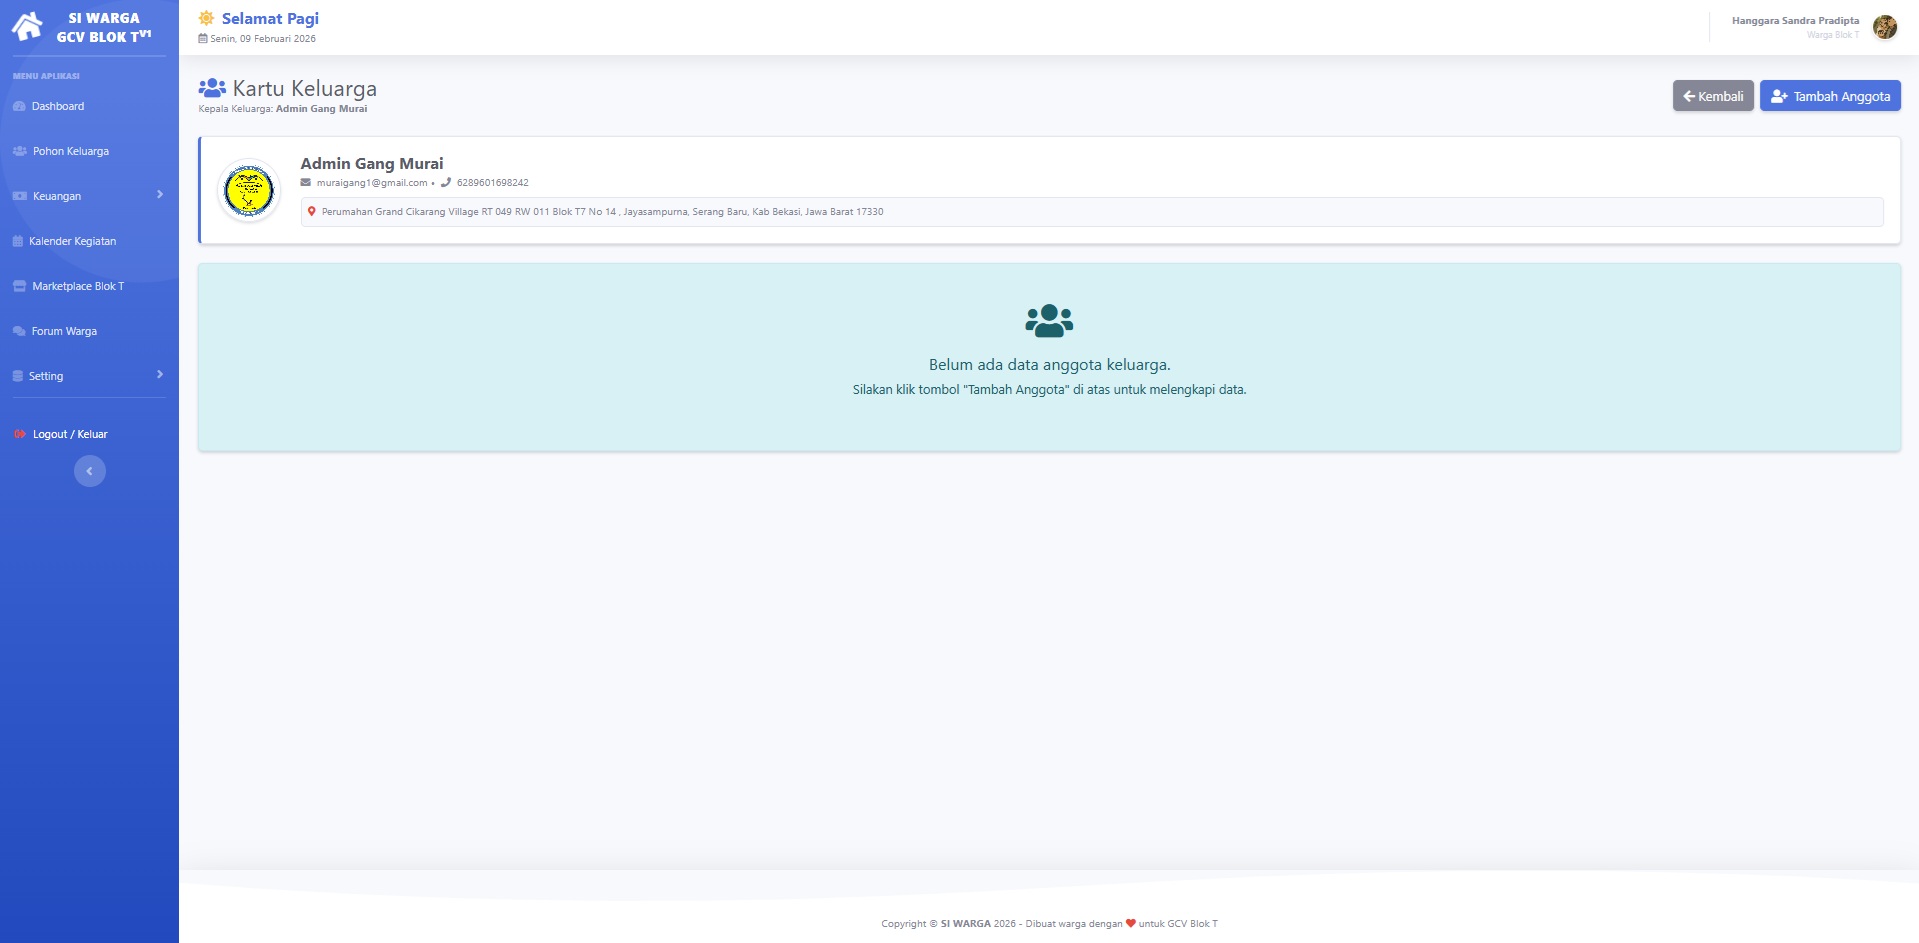Click the Pohon Keluarga people icon

tap(20, 151)
